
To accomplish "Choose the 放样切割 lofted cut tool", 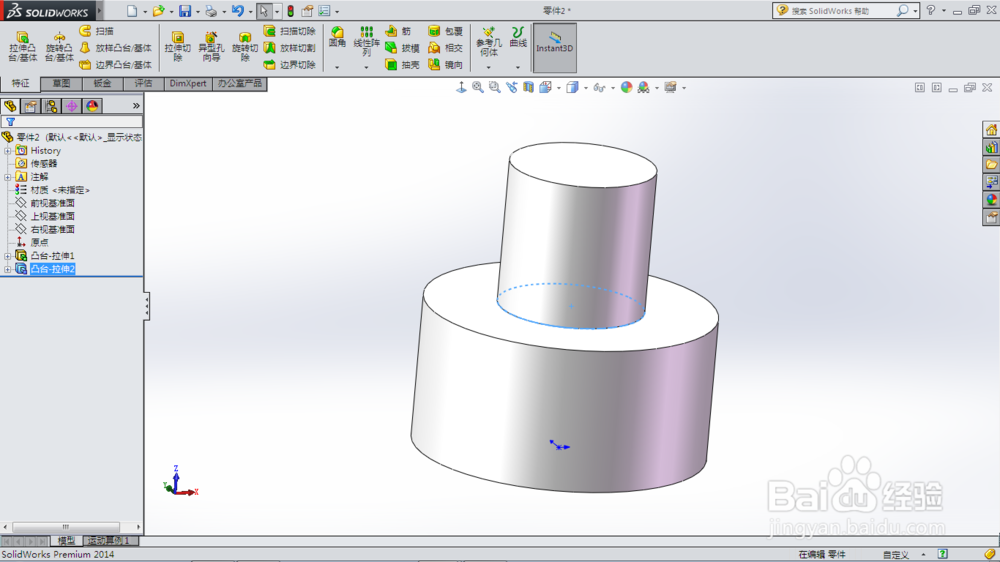I will 290,48.
